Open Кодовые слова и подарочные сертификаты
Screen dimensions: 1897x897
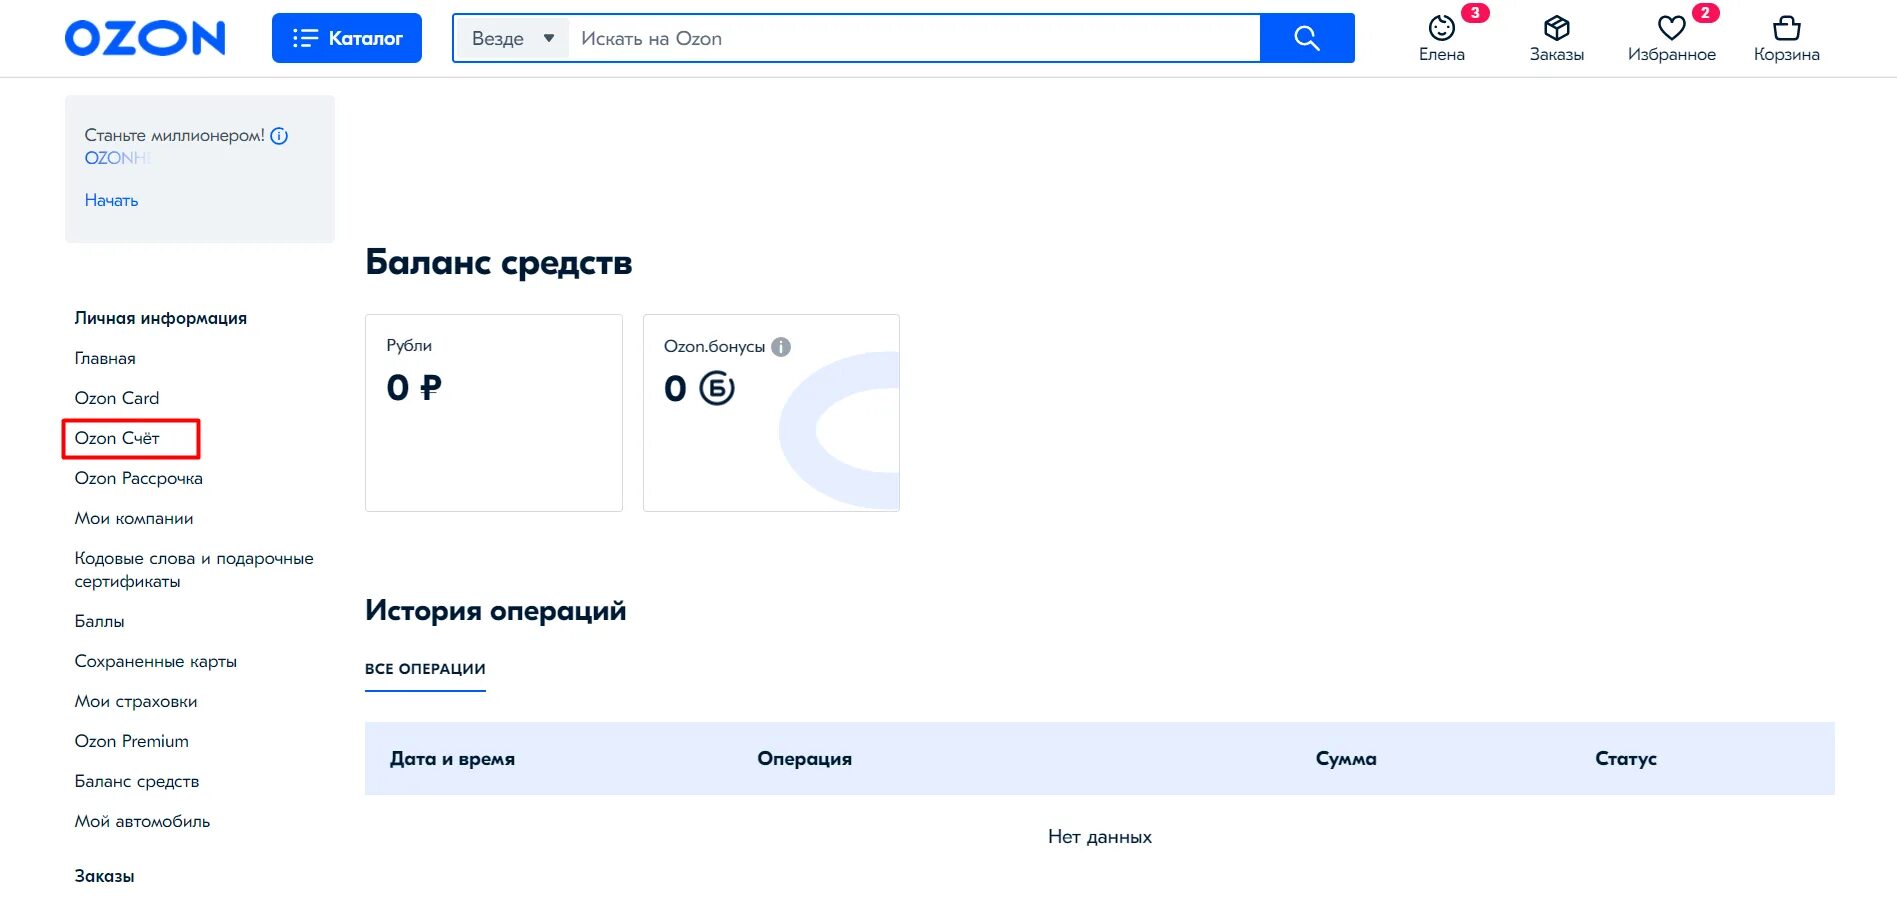tap(194, 569)
